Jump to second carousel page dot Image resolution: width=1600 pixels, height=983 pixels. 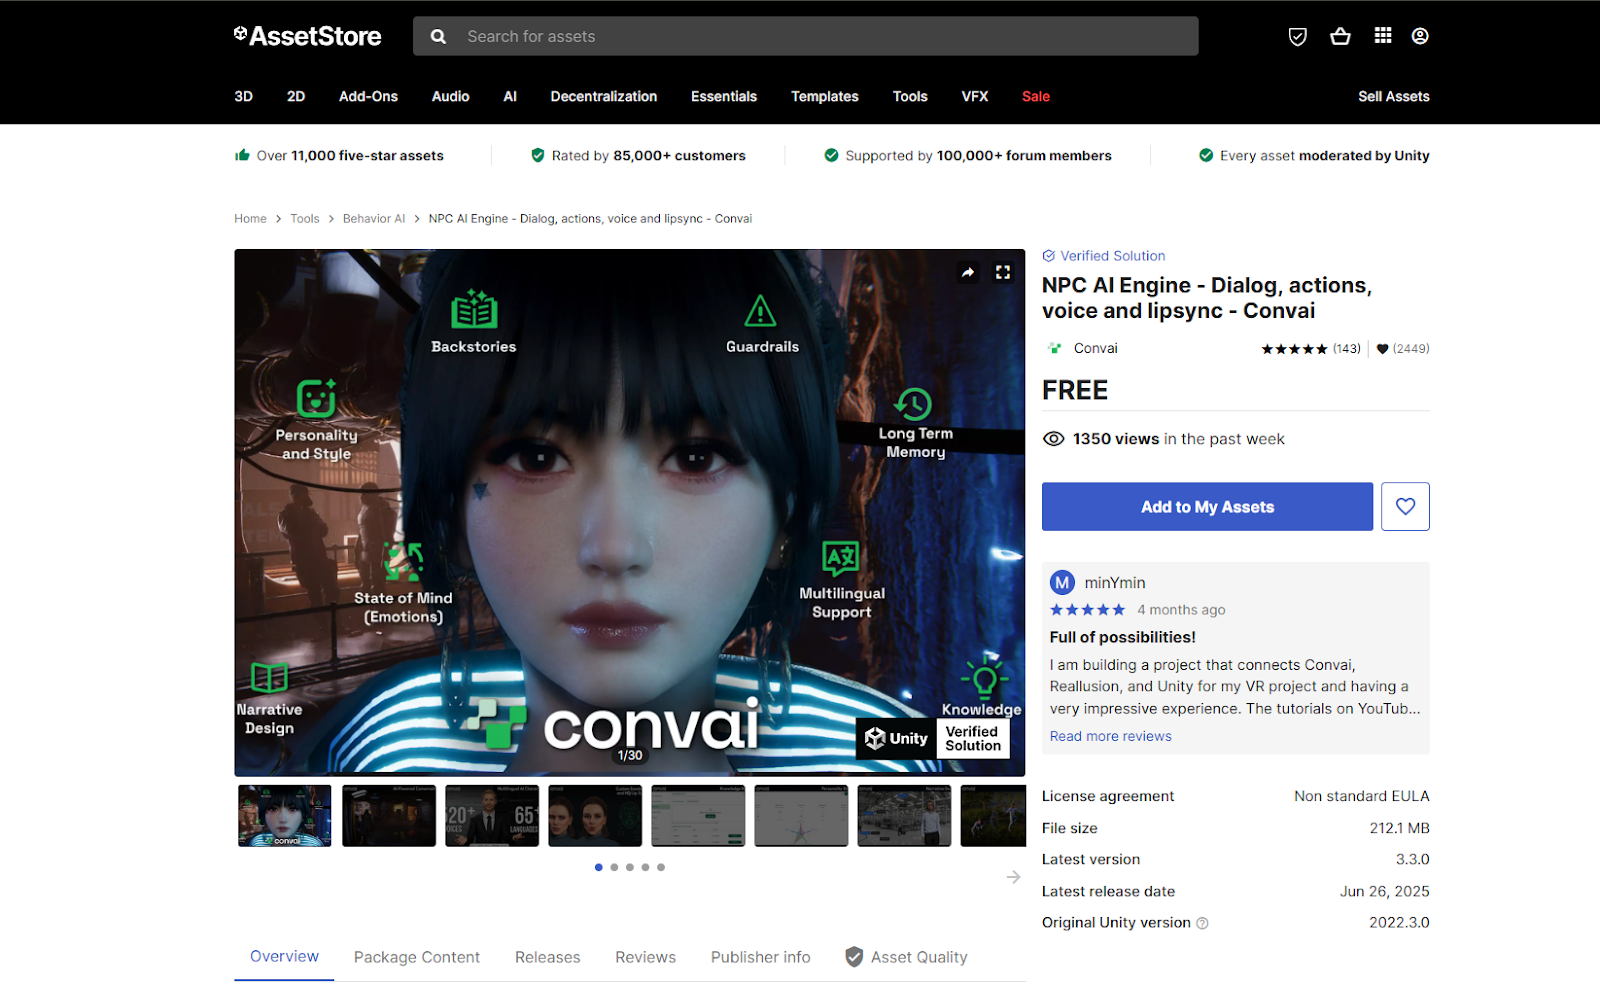pyautogui.click(x=614, y=867)
